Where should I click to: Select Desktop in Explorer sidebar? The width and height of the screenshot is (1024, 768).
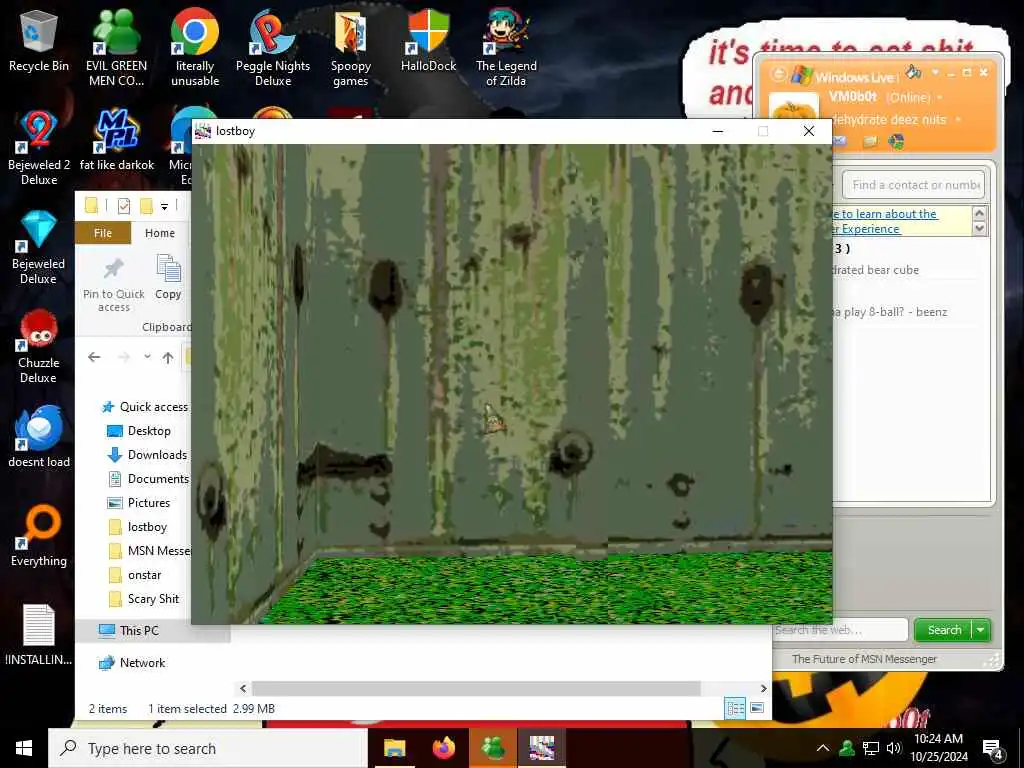tap(138, 431)
